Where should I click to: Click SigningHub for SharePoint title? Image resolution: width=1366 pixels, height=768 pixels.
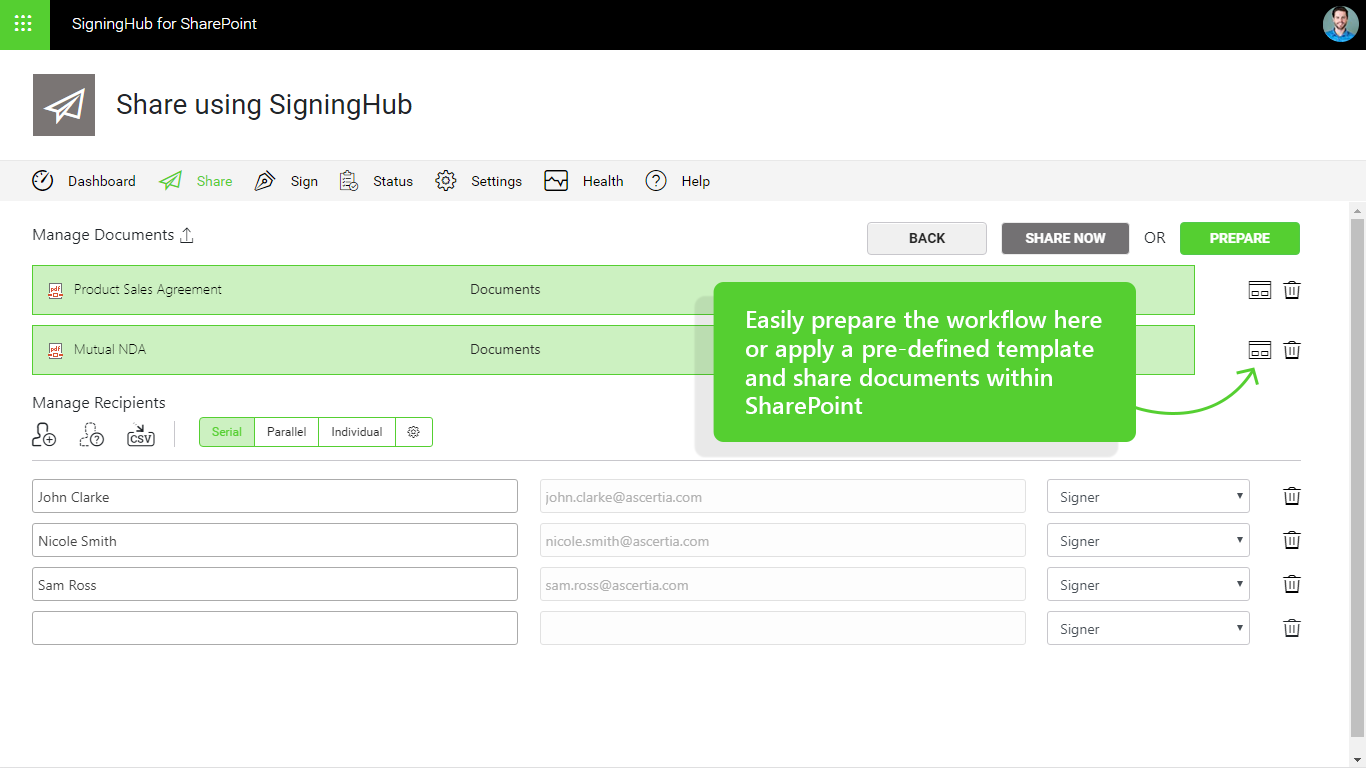tap(164, 24)
